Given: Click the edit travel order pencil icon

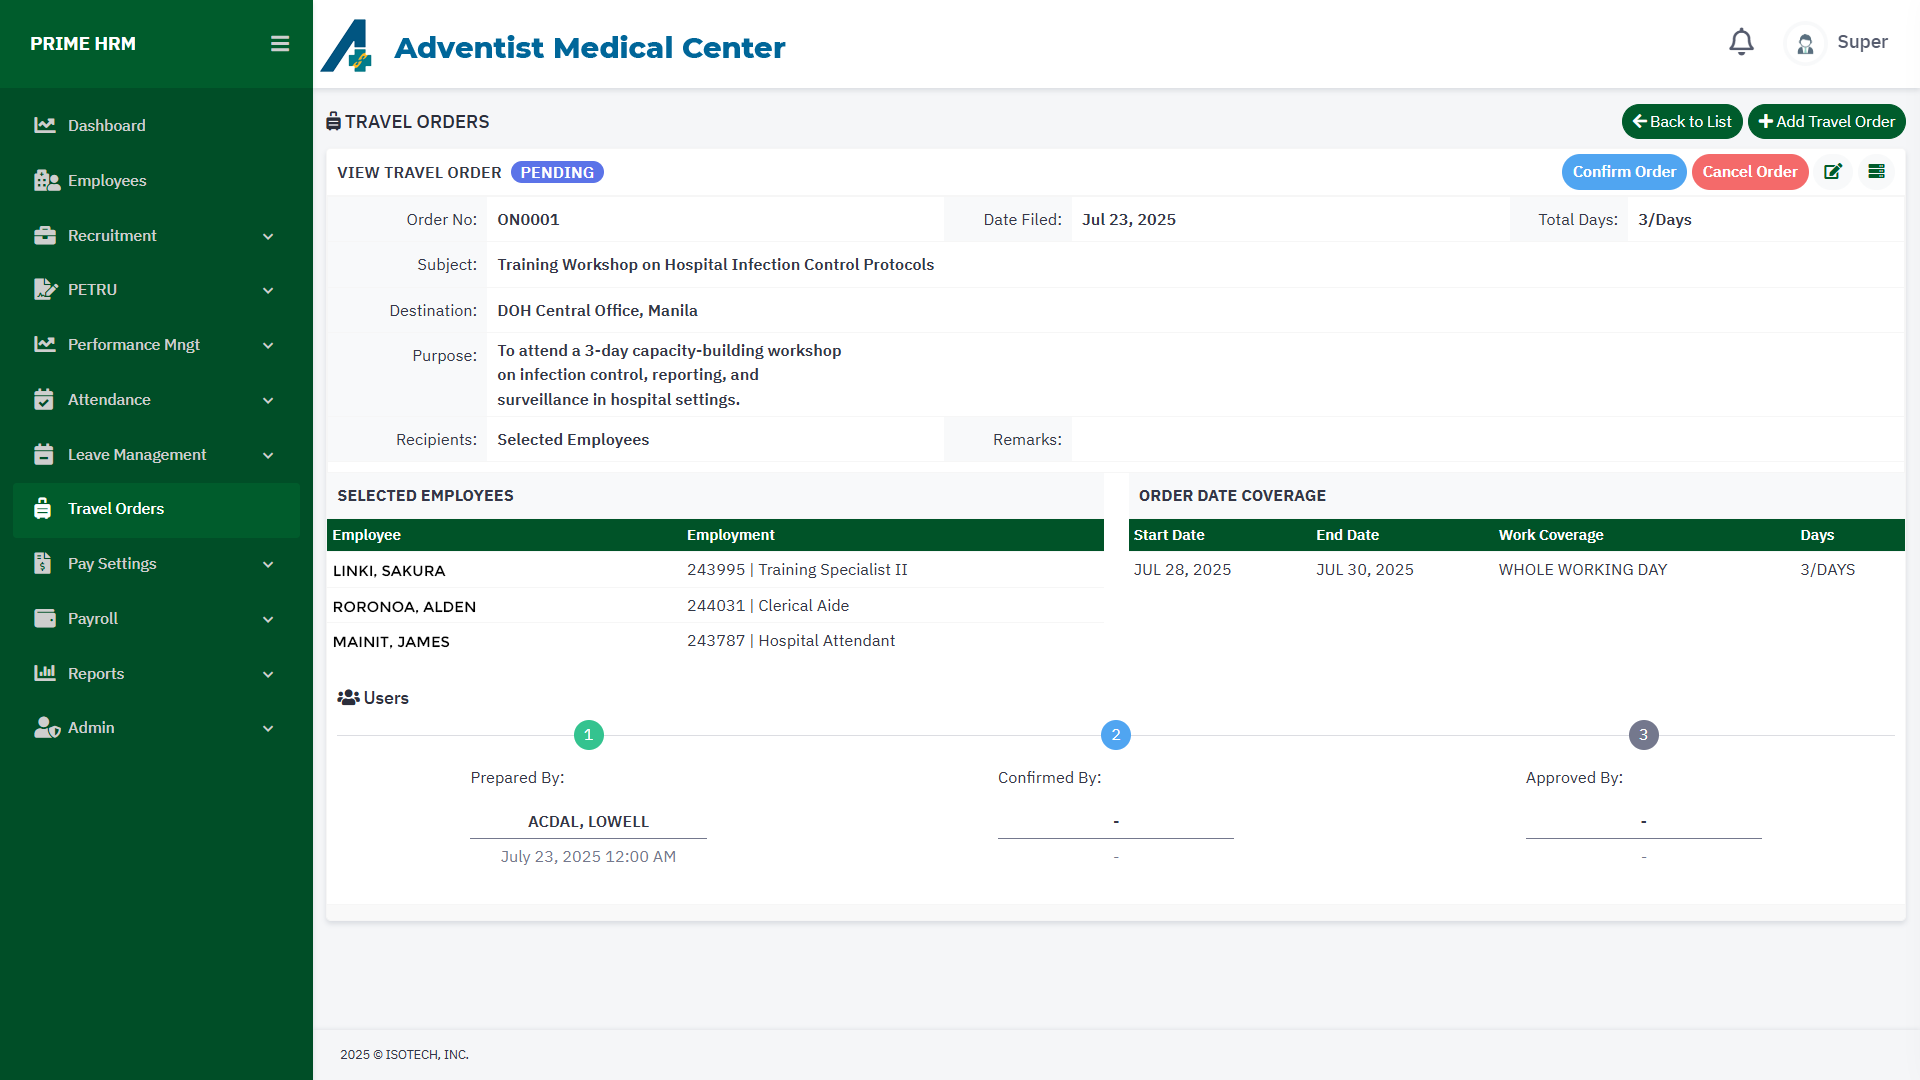Looking at the screenshot, I should tap(1833, 172).
